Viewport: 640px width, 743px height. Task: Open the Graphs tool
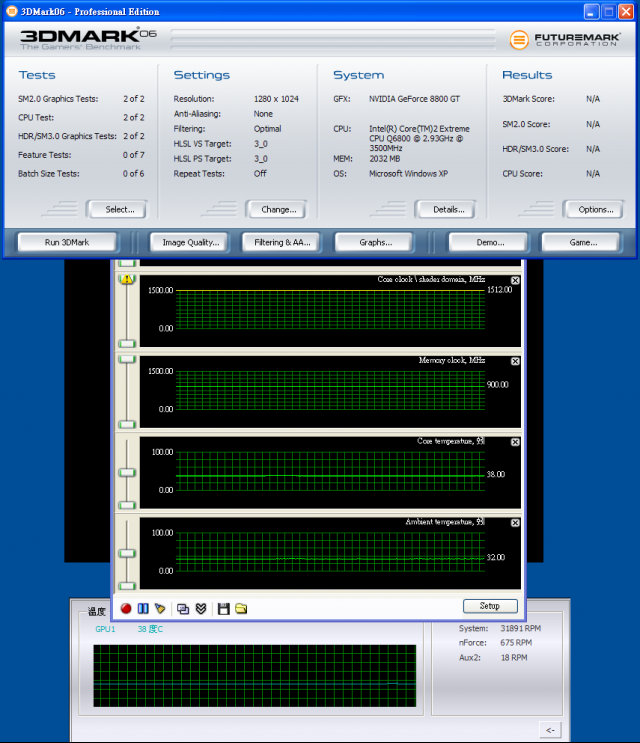(x=375, y=242)
